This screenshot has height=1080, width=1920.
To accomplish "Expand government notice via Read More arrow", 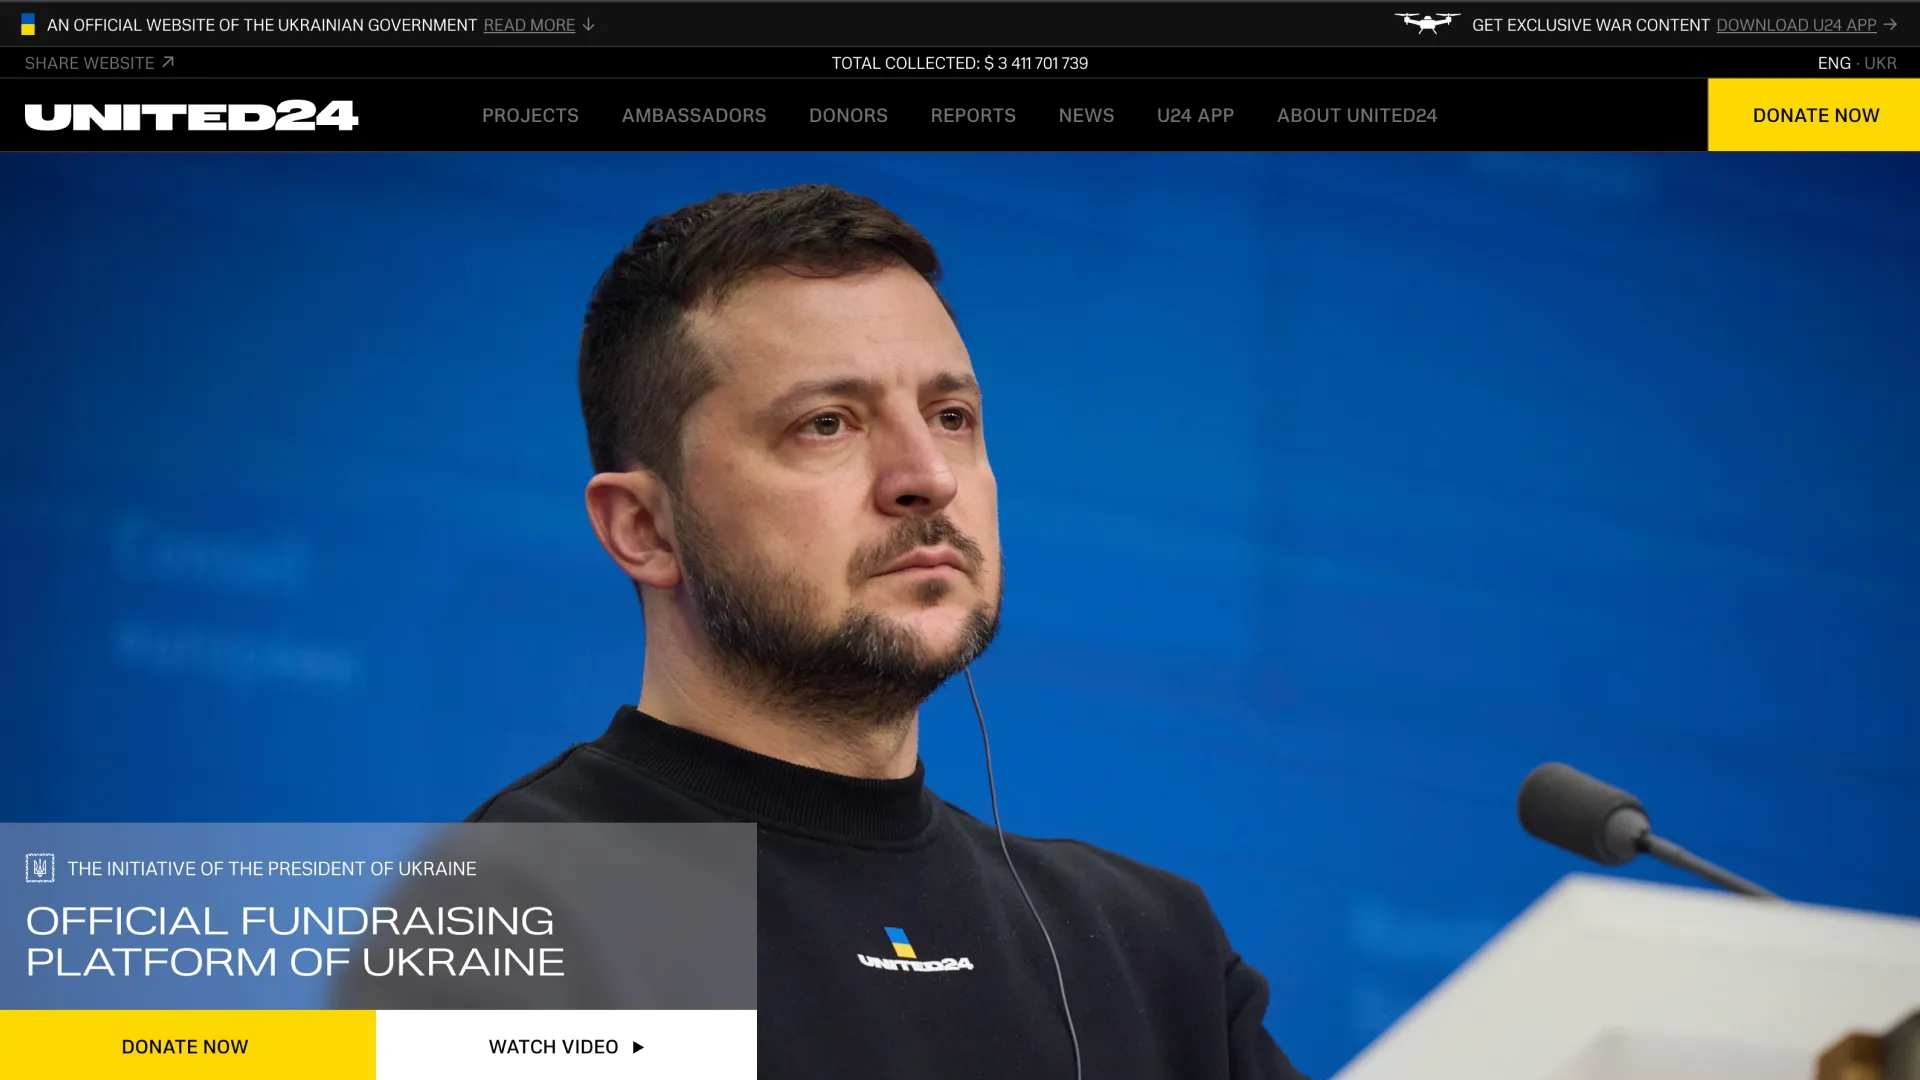I will coord(589,25).
